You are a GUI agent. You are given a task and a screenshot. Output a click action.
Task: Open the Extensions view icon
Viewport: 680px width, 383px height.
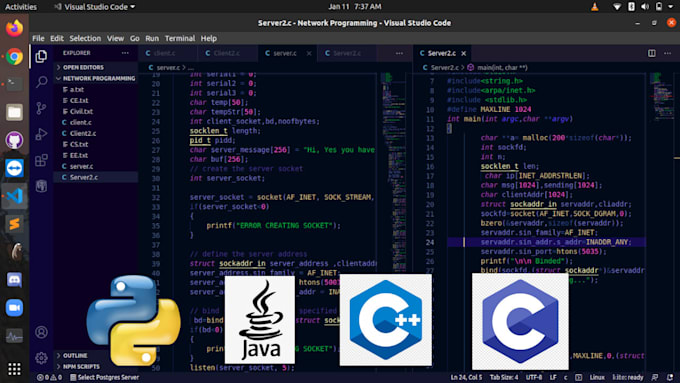point(41,160)
